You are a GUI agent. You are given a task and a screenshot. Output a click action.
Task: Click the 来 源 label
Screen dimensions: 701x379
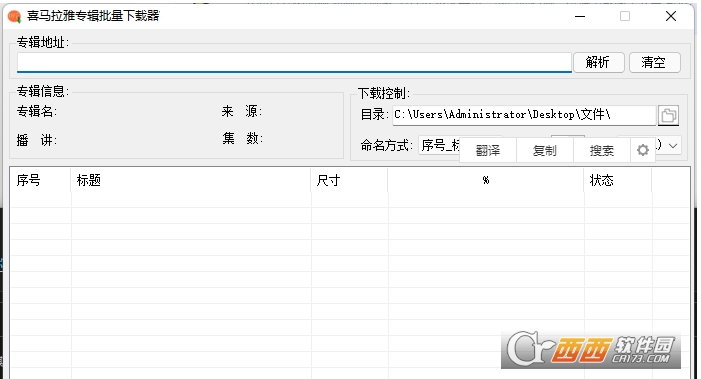pos(242,111)
